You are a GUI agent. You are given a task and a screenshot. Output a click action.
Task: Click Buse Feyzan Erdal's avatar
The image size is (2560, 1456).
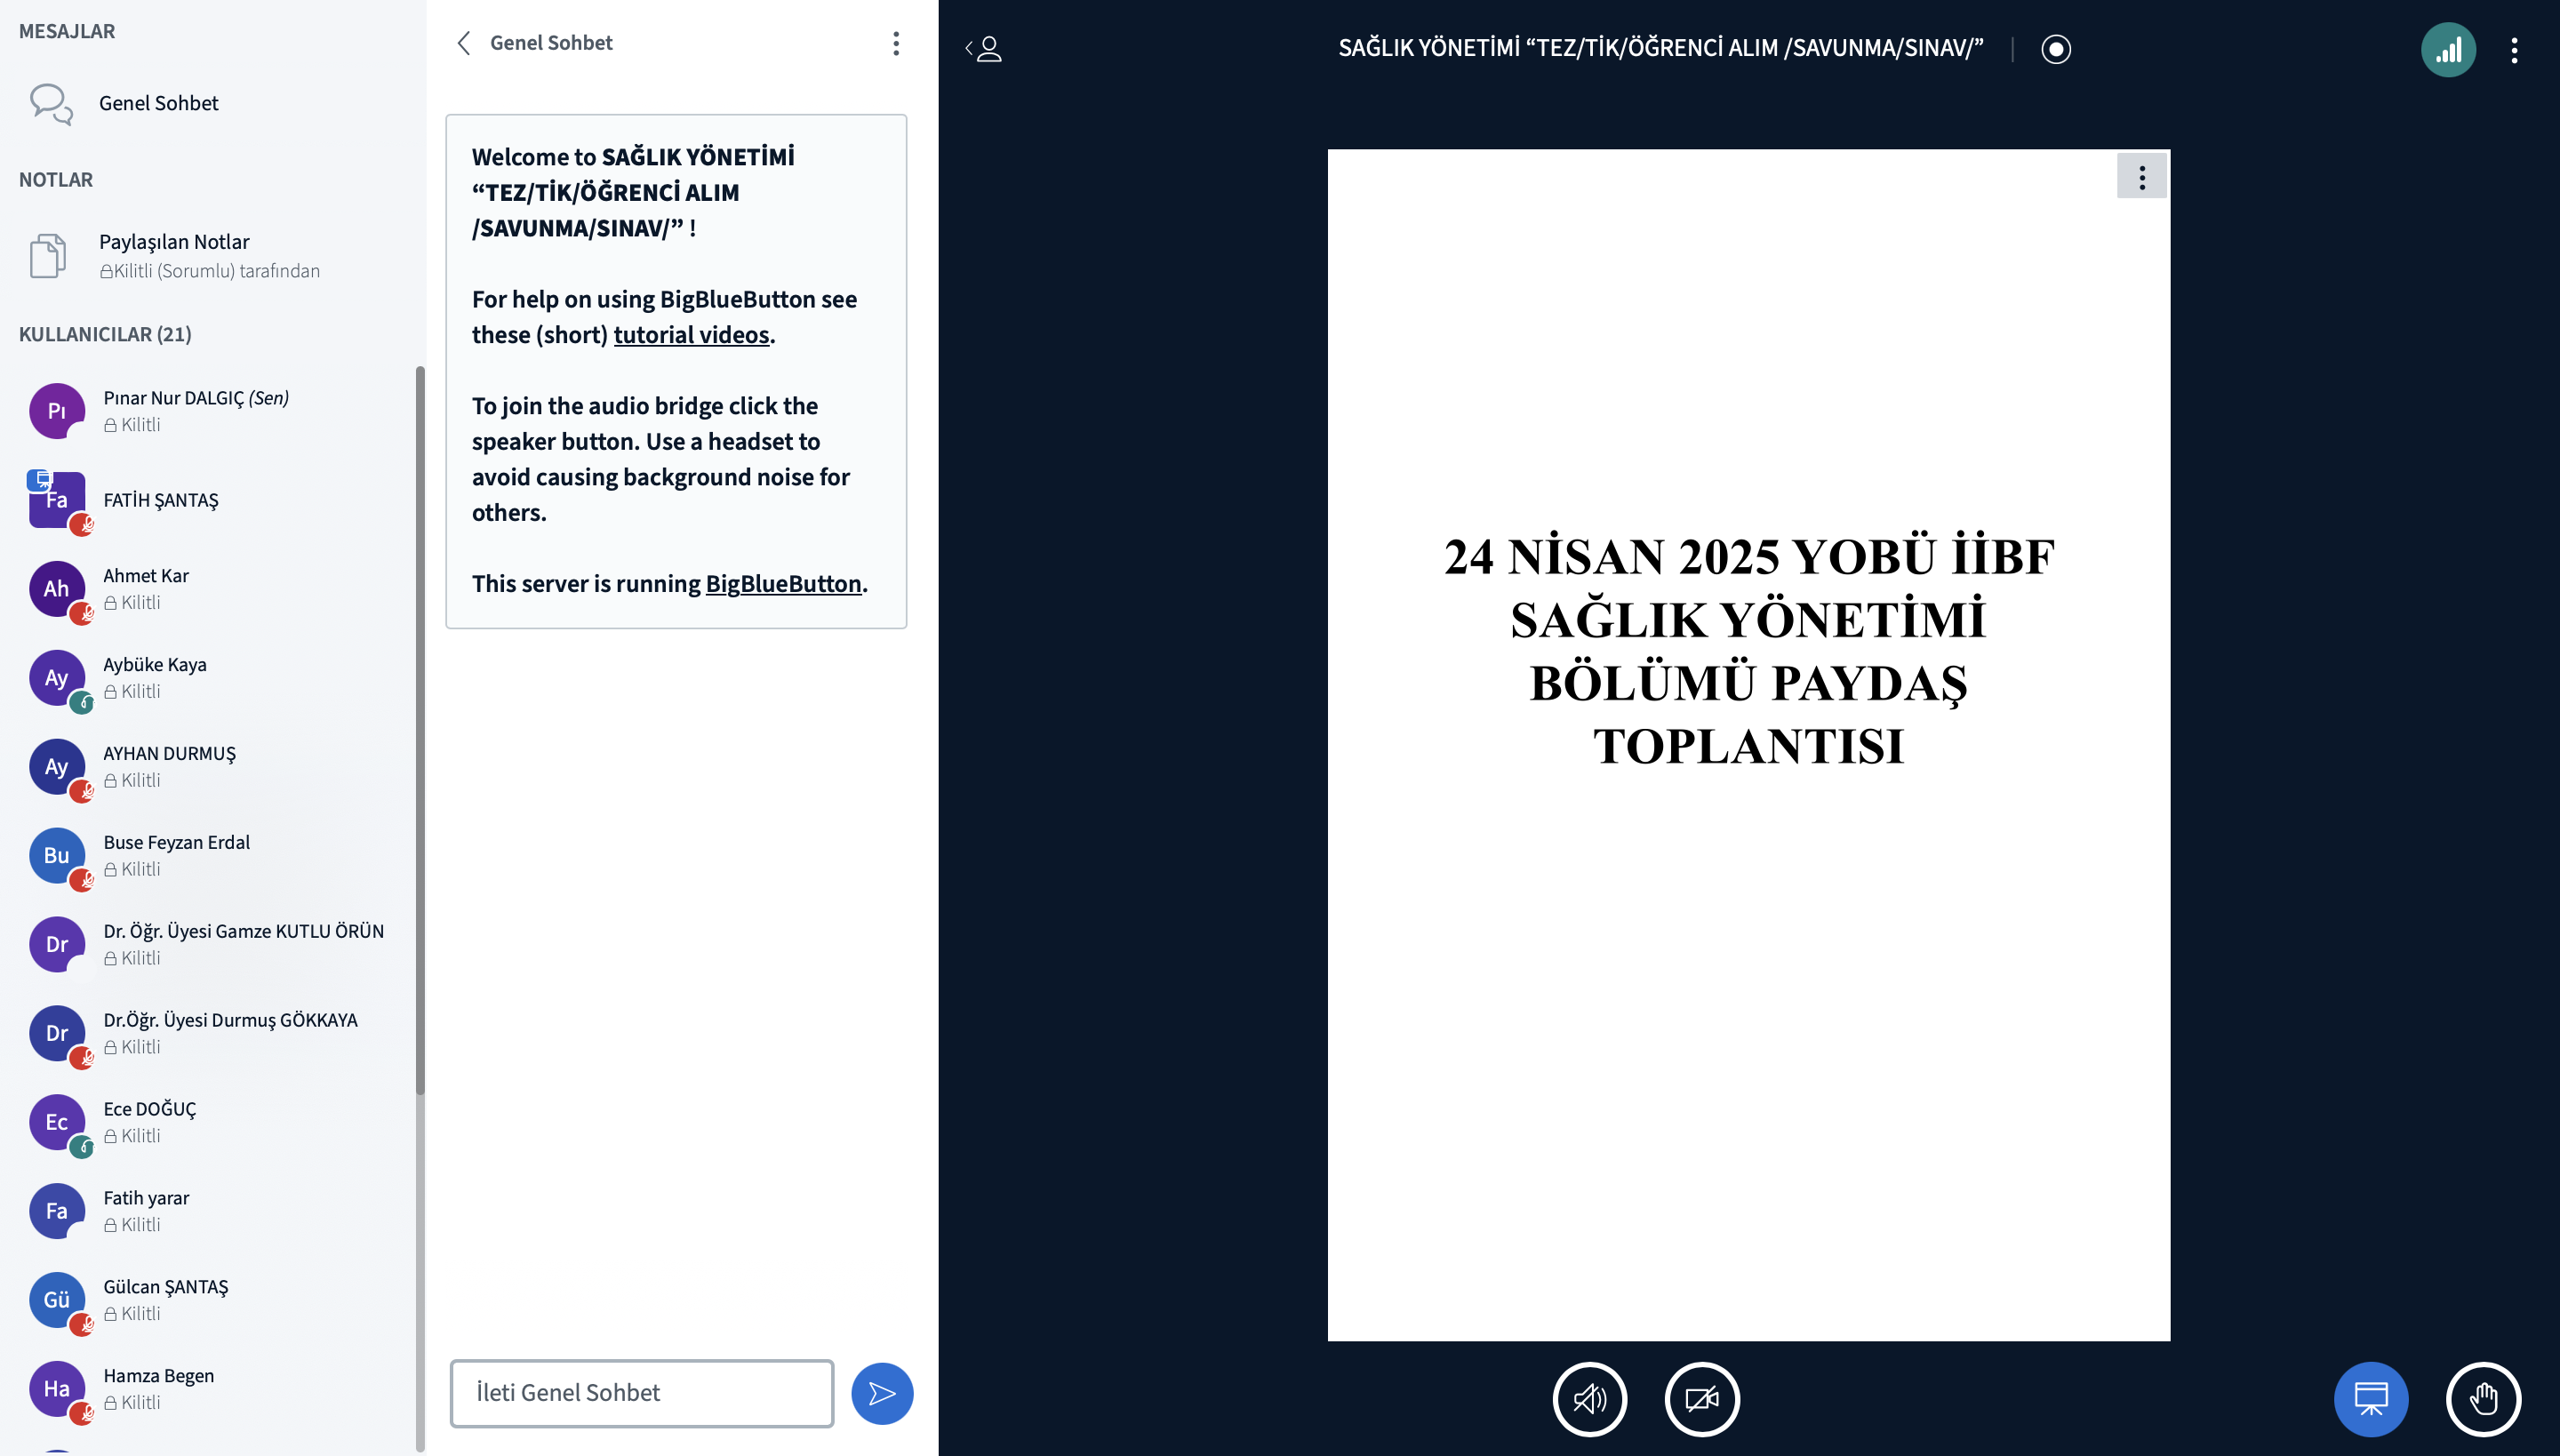tap(57, 856)
